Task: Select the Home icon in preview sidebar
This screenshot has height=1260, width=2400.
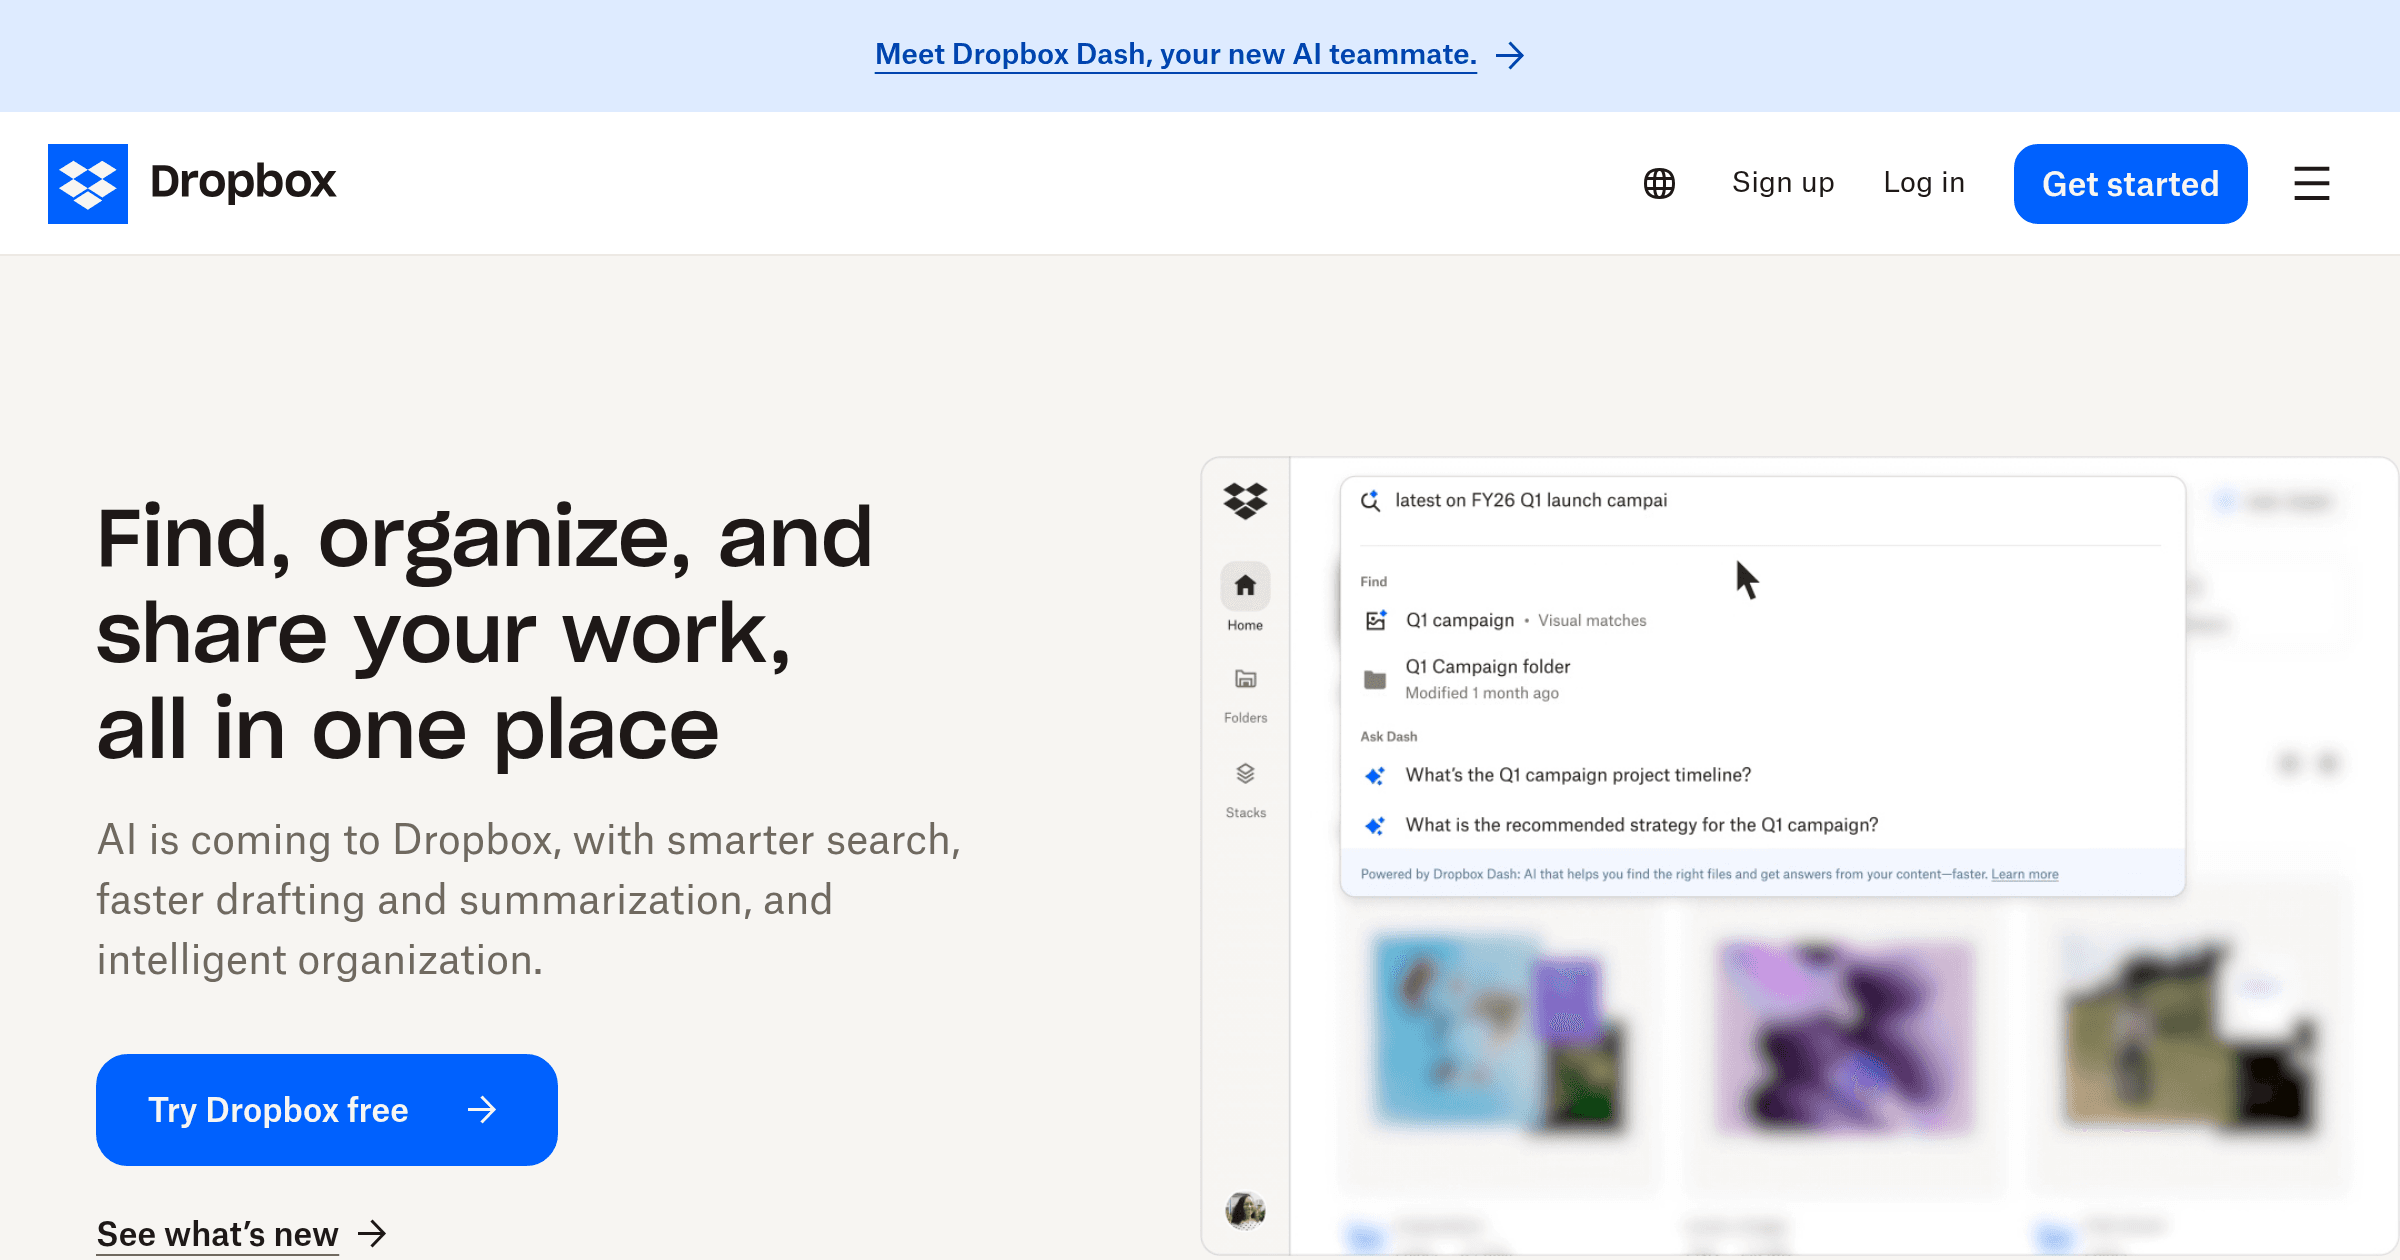Action: click(1245, 586)
